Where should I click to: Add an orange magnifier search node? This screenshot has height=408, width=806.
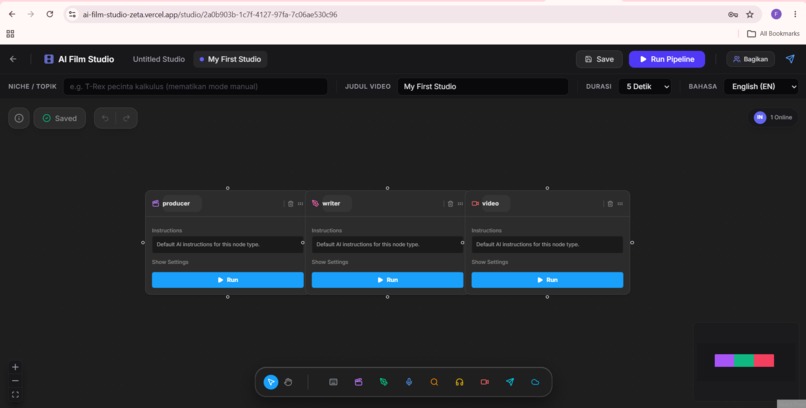pos(434,382)
